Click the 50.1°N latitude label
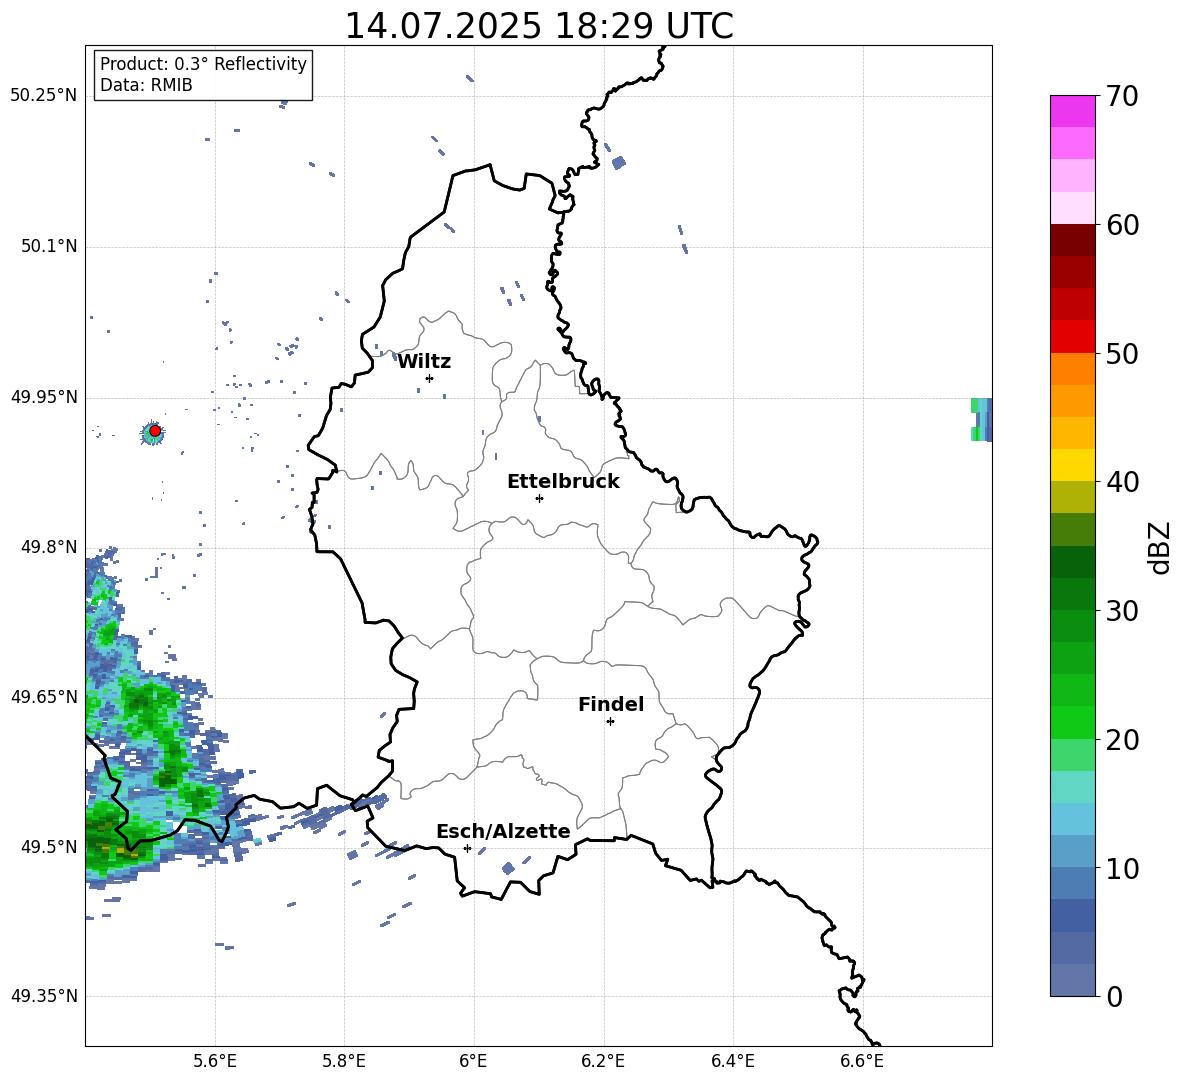This screenshot has width=1184, height=1081. click(x=49, y=246)
